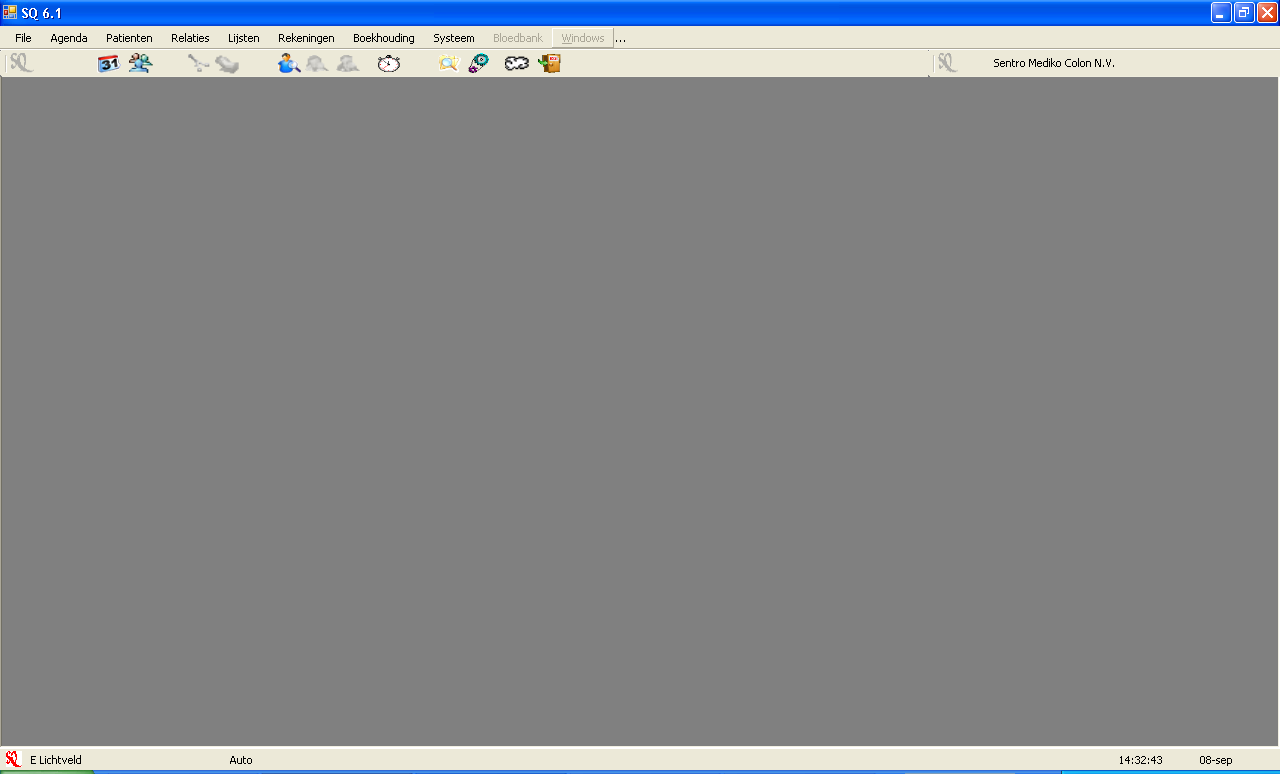Click the folder search icon

(448, 64)
